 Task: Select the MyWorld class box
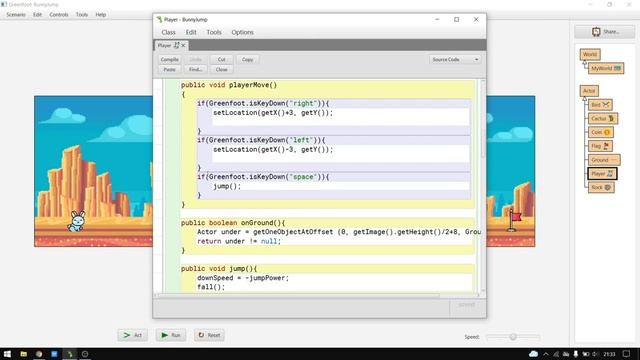(606, 68)
